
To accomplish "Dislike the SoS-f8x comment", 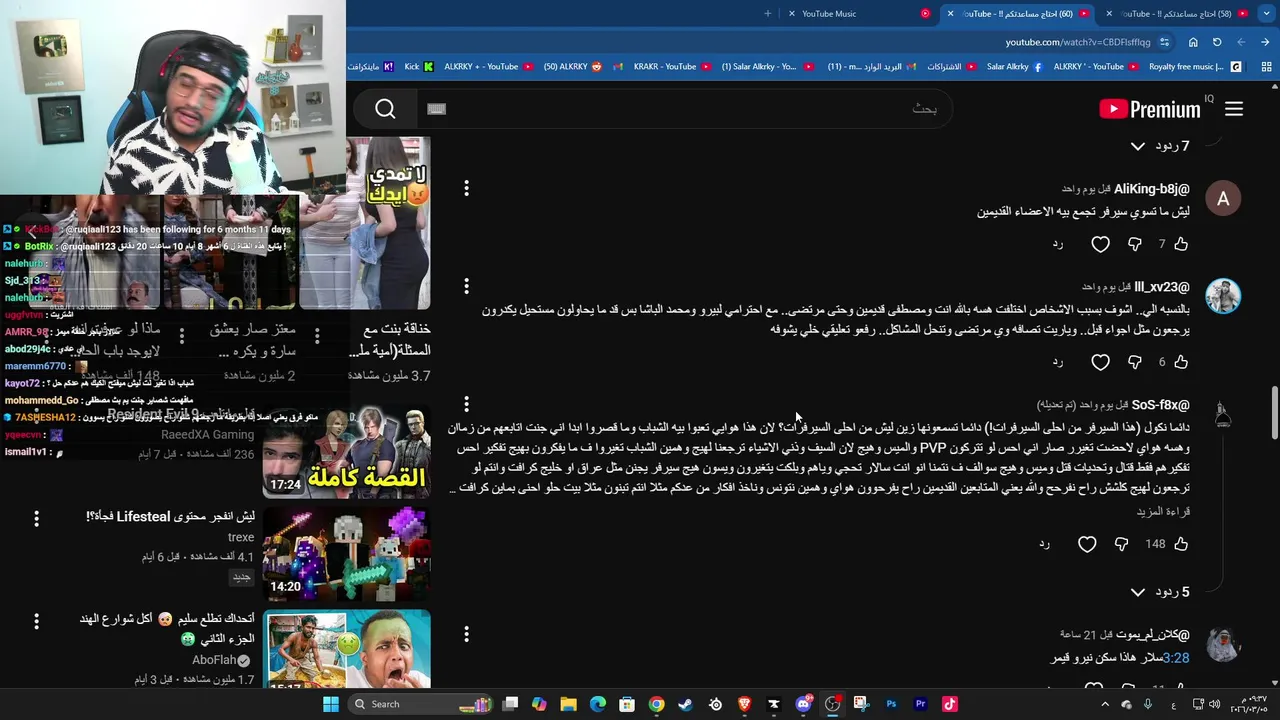I will (1122, 544).
